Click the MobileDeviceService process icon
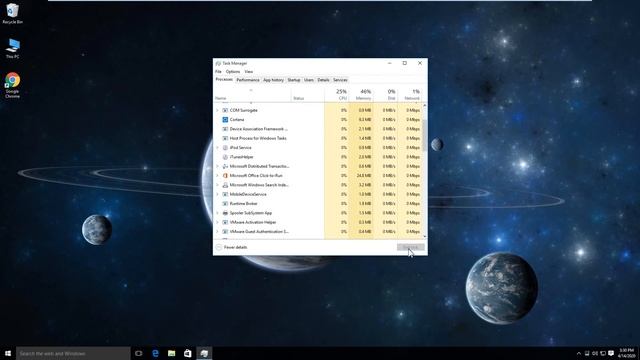The width and height of the screenshot is (640, 360). pos(225,194)
